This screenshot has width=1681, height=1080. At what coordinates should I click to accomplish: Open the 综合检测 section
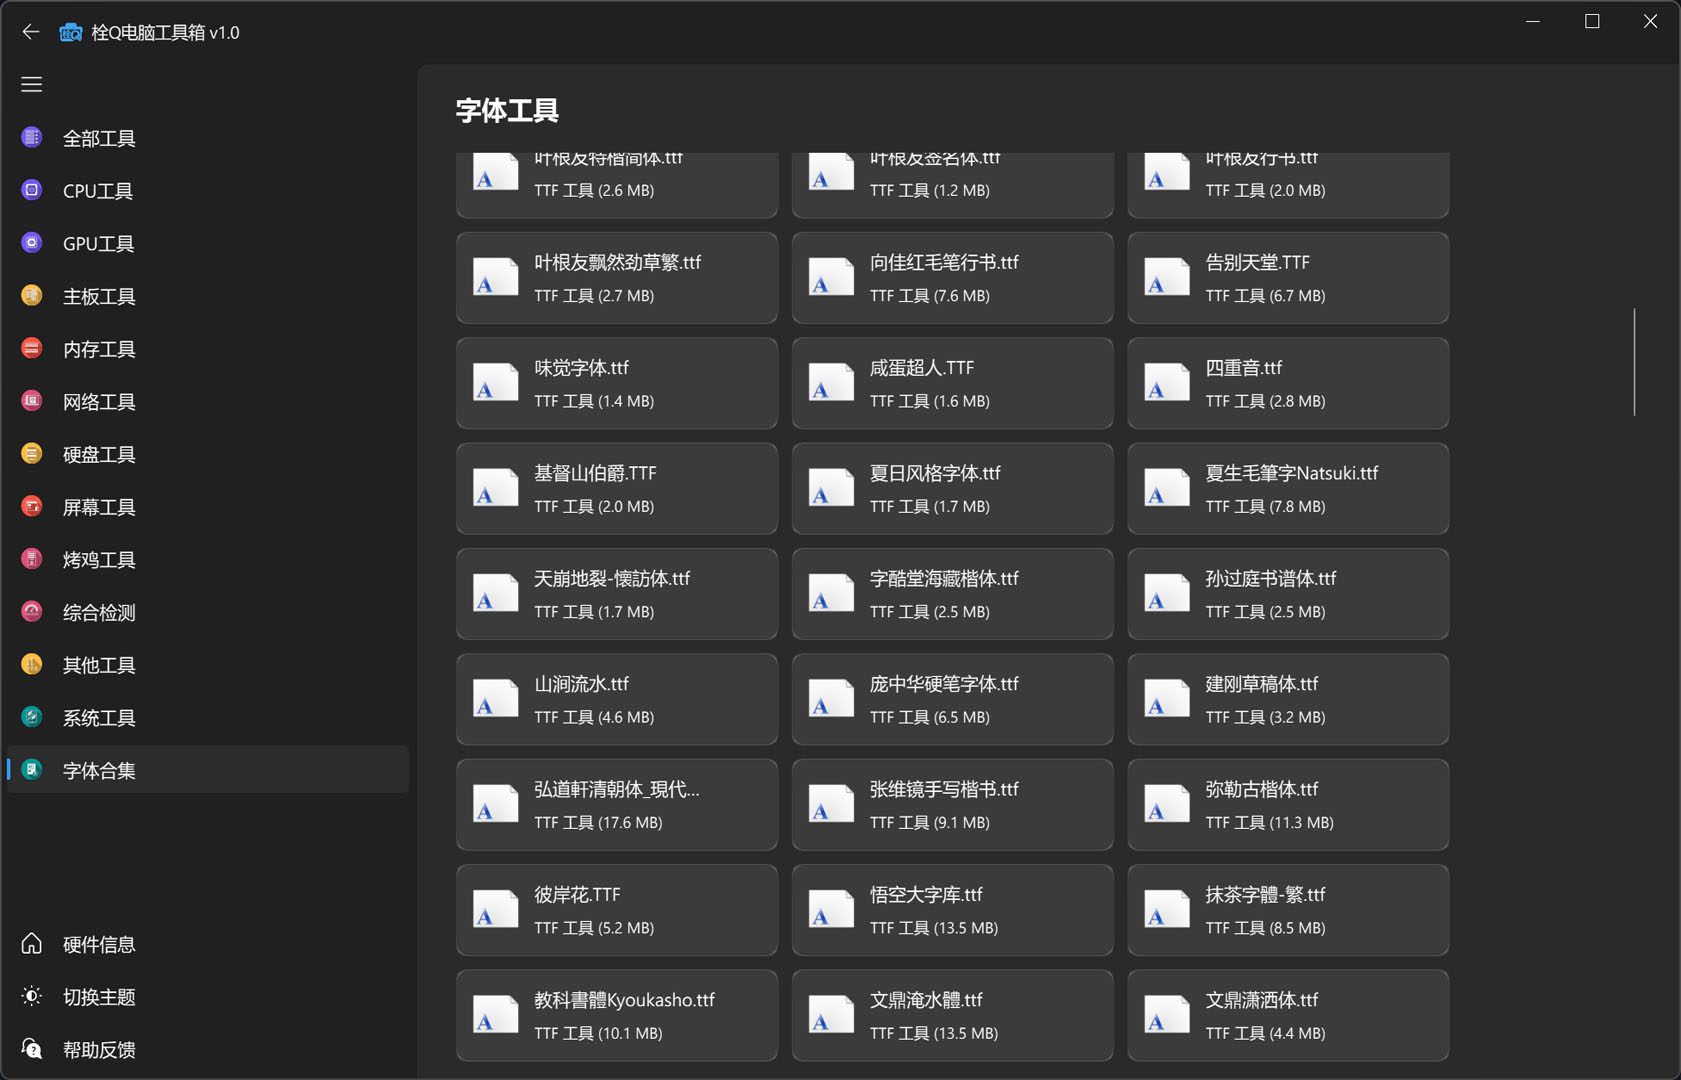[98, 613]
